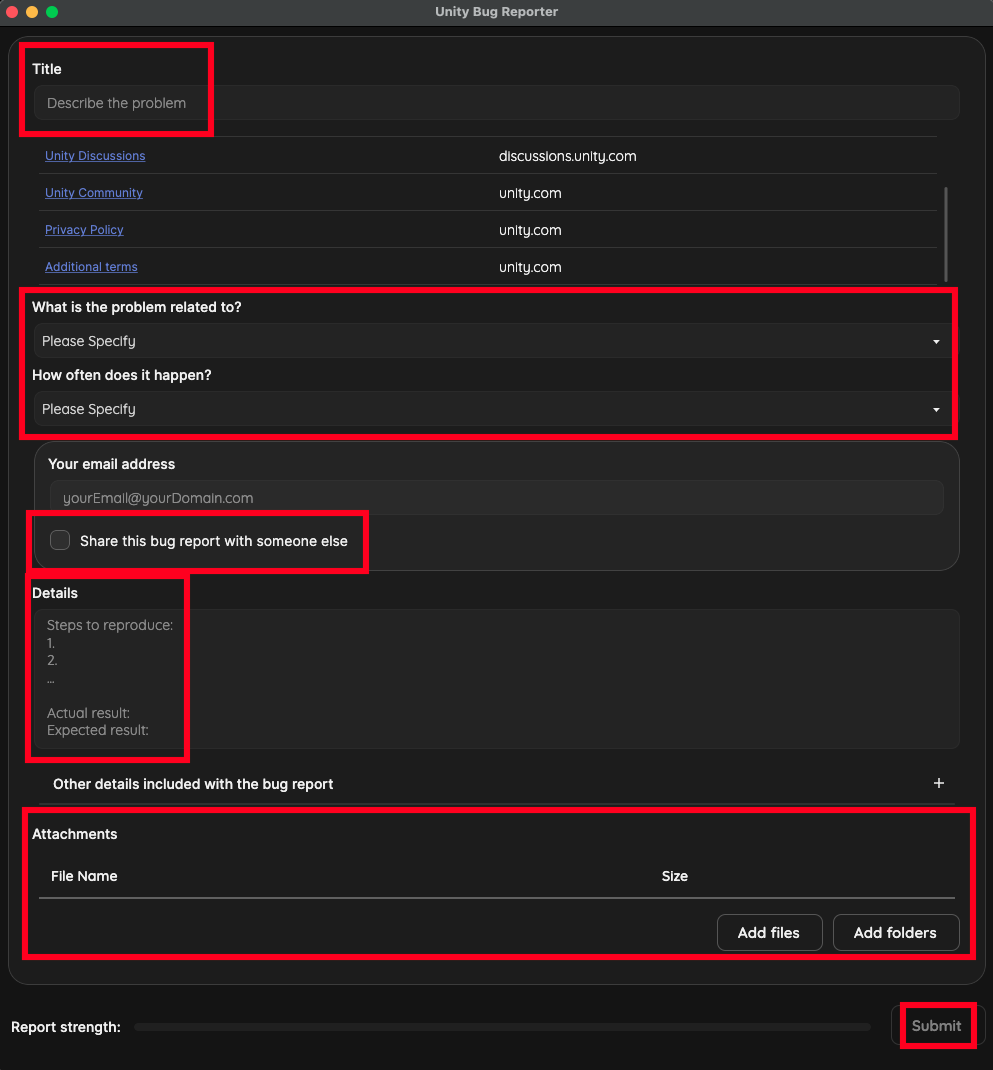Click the links list vertical scrollbar
The width and height of the screenshot is (993, 1070).
coord(946,234)
